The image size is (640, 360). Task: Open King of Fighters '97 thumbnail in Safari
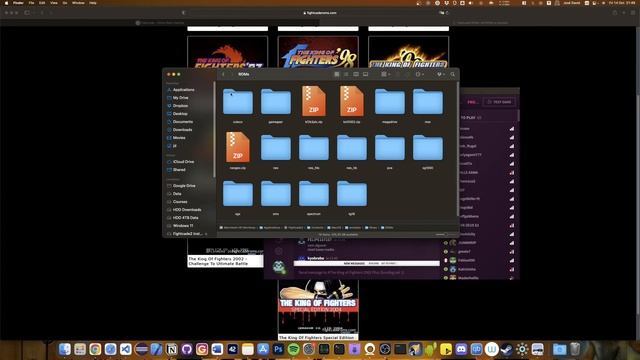coord(227,52)
